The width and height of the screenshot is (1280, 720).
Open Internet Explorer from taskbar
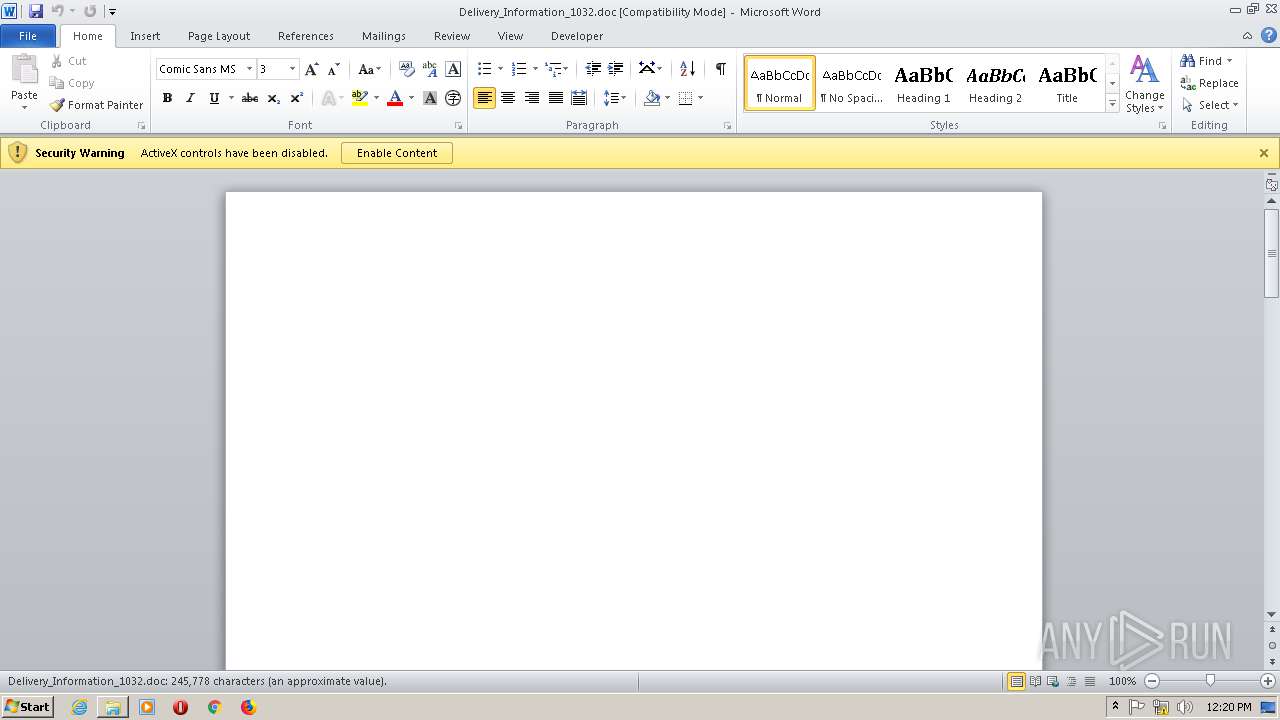79,707
